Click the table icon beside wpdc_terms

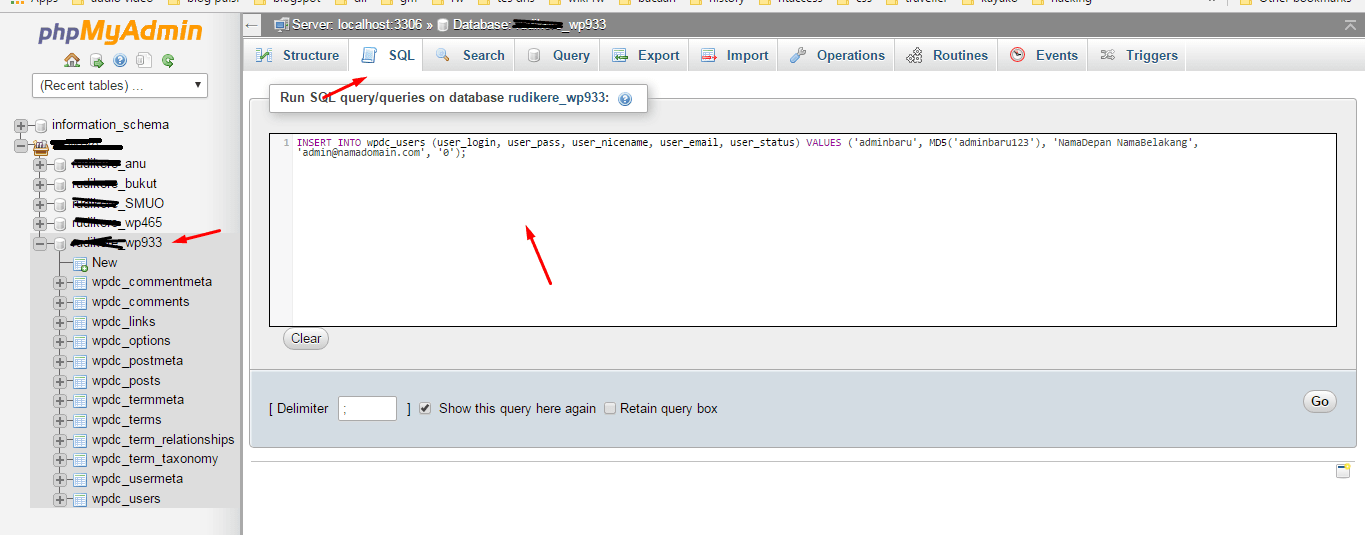[x=81, y=420]
